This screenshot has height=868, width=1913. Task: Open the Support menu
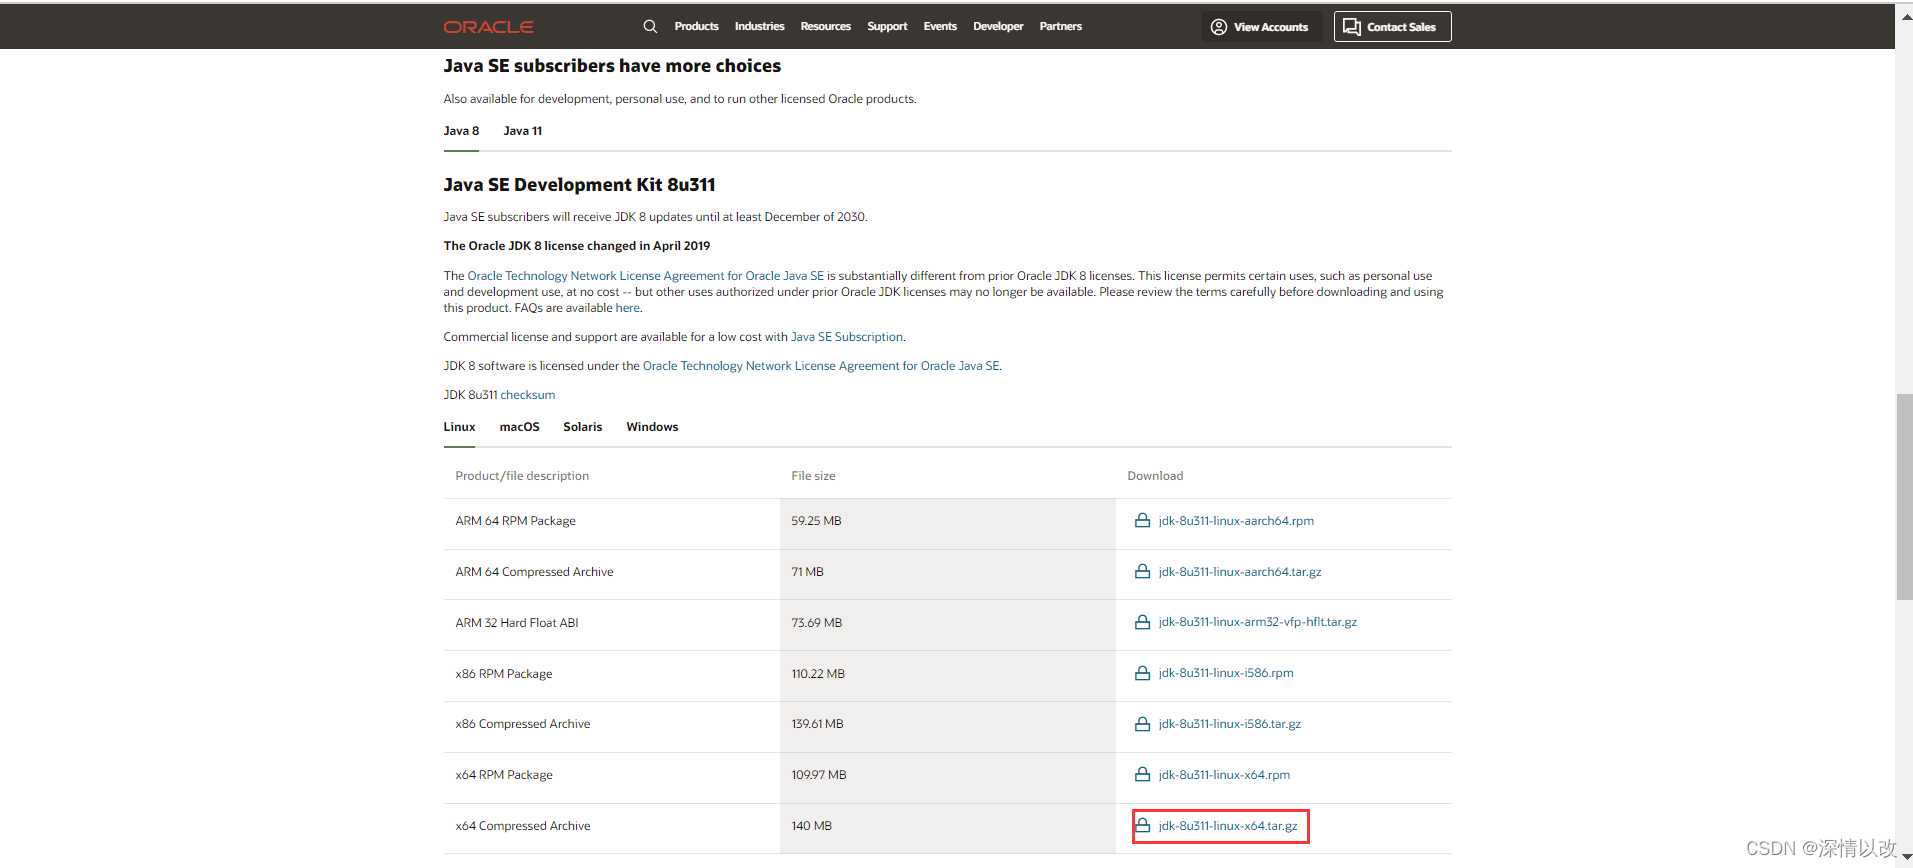click(887, 27)
